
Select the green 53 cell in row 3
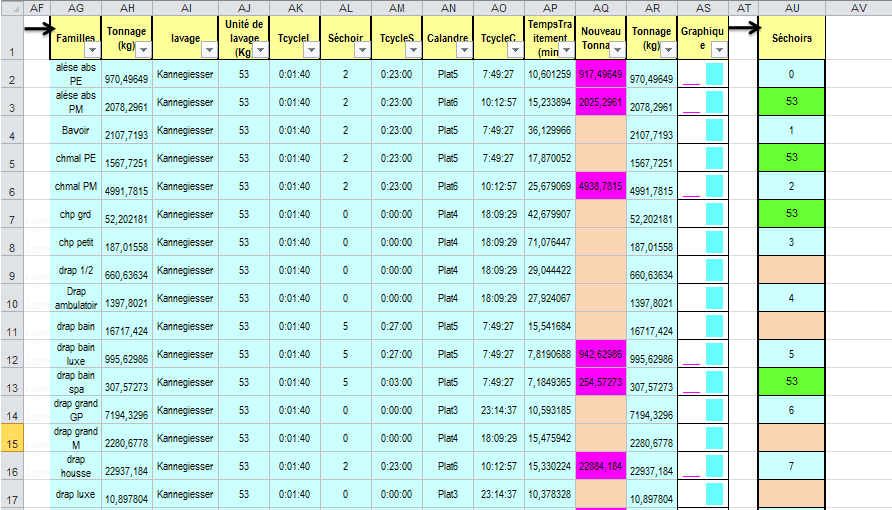(791, 102)
